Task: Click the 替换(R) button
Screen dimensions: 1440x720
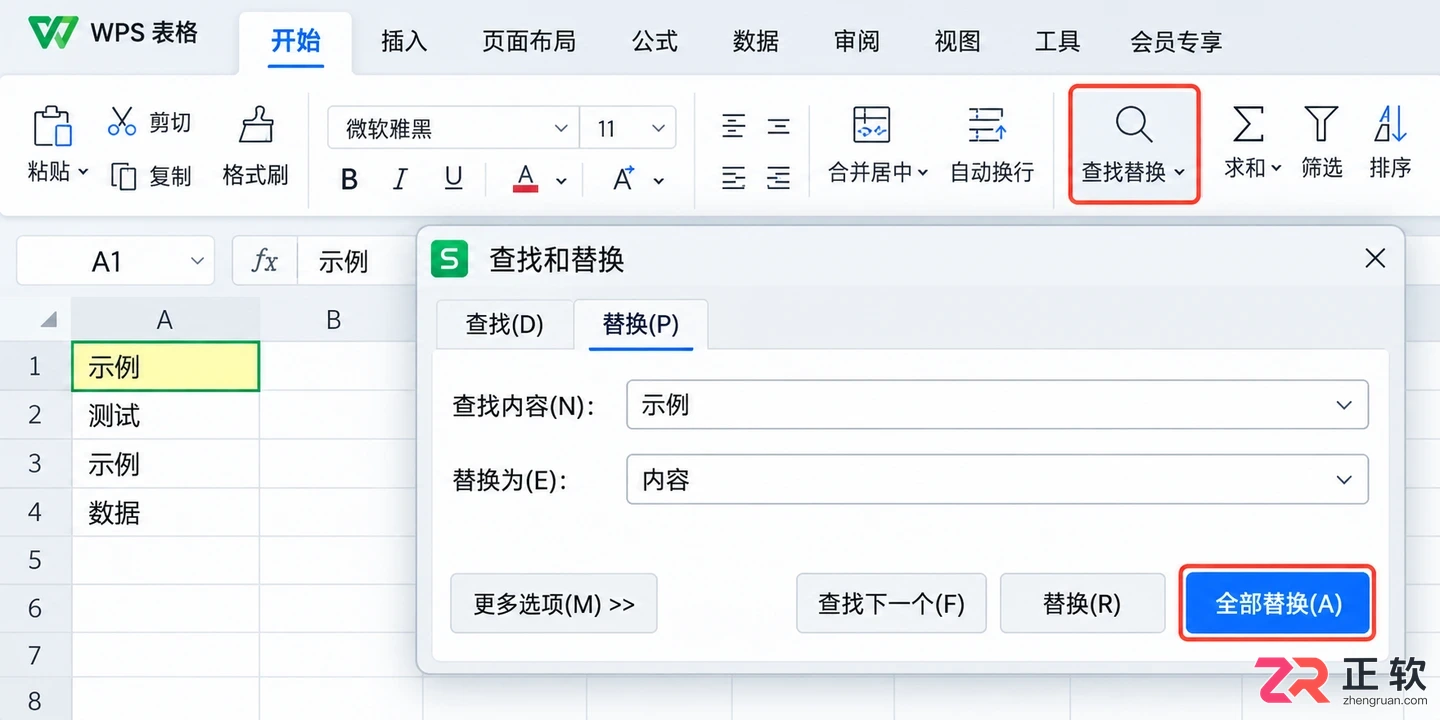Action: point(1082,603)
